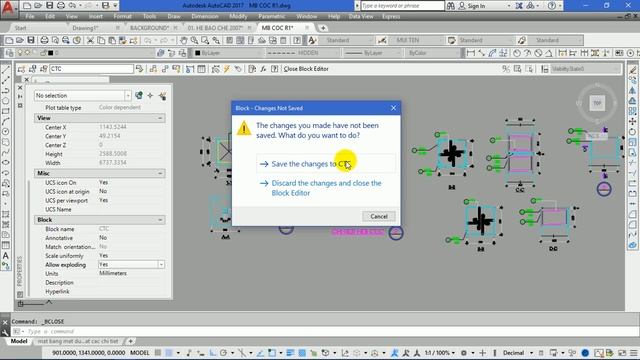Screen dimensions: 640x360
Task: Click Radius dimension icon
Action: 517,53
